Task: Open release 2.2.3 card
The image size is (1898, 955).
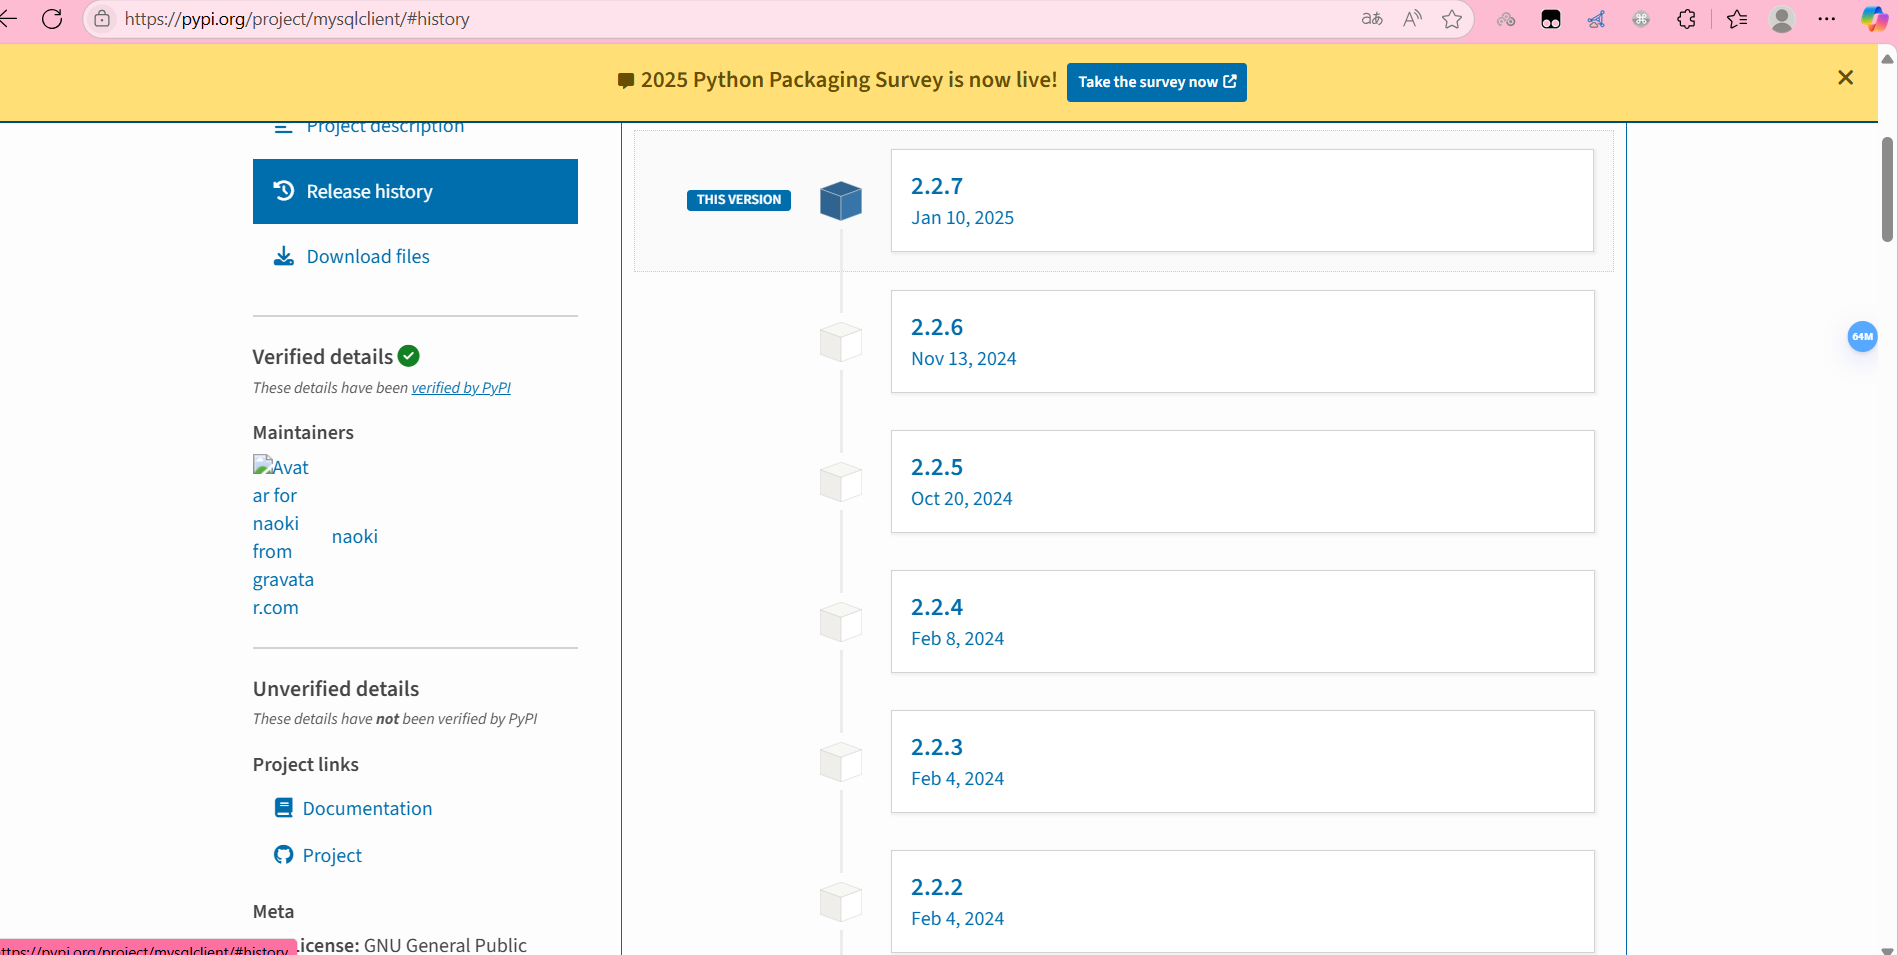Action: point(1242,761)
